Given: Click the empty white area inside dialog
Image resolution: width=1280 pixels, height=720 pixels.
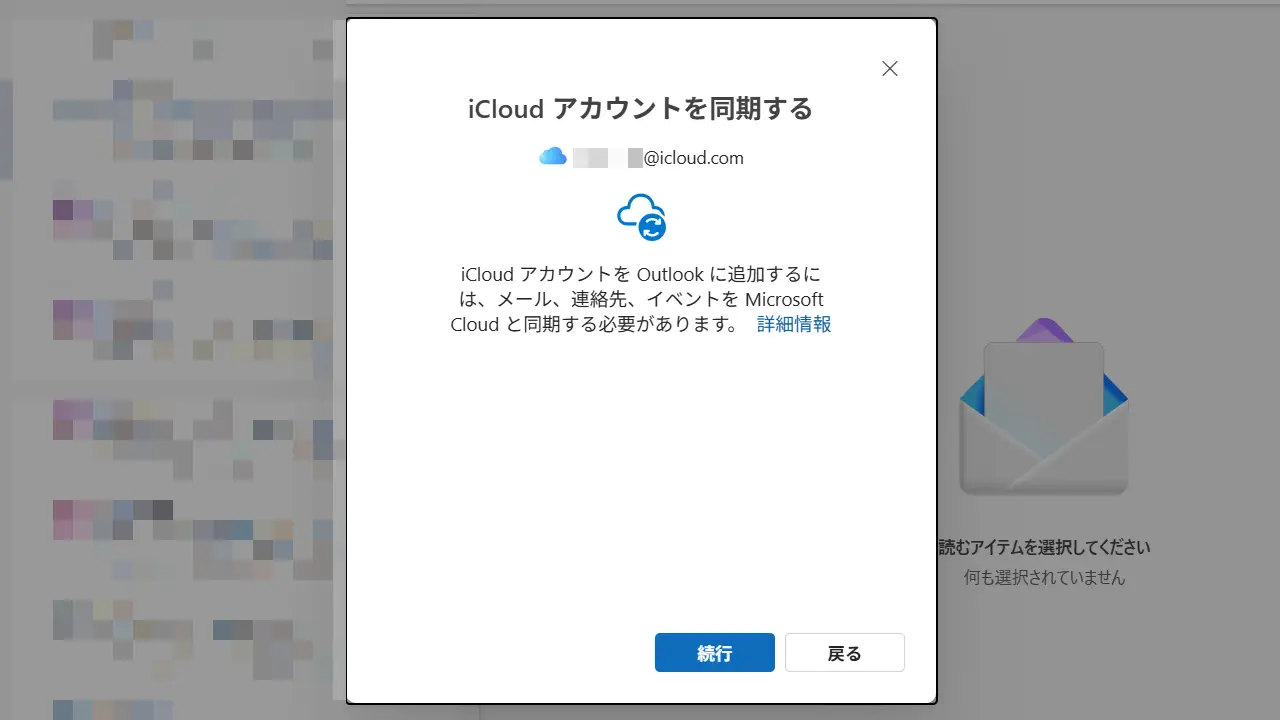Looking at the screenshot, I should pos(640,480).
